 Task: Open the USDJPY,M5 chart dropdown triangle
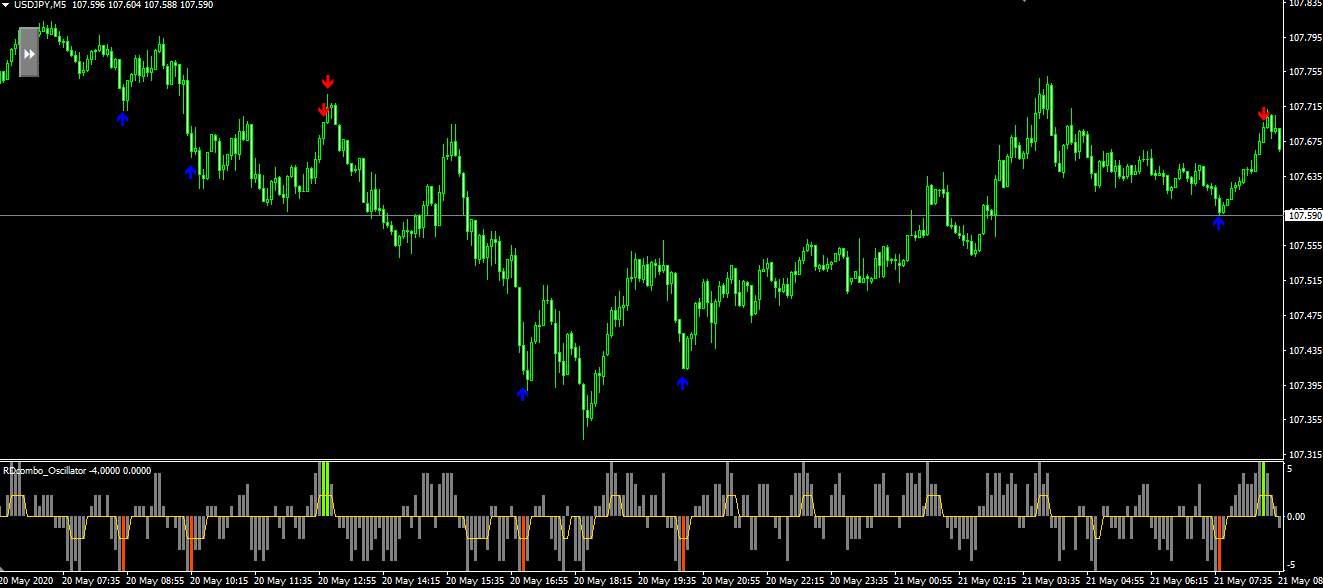tap(6, 6)
